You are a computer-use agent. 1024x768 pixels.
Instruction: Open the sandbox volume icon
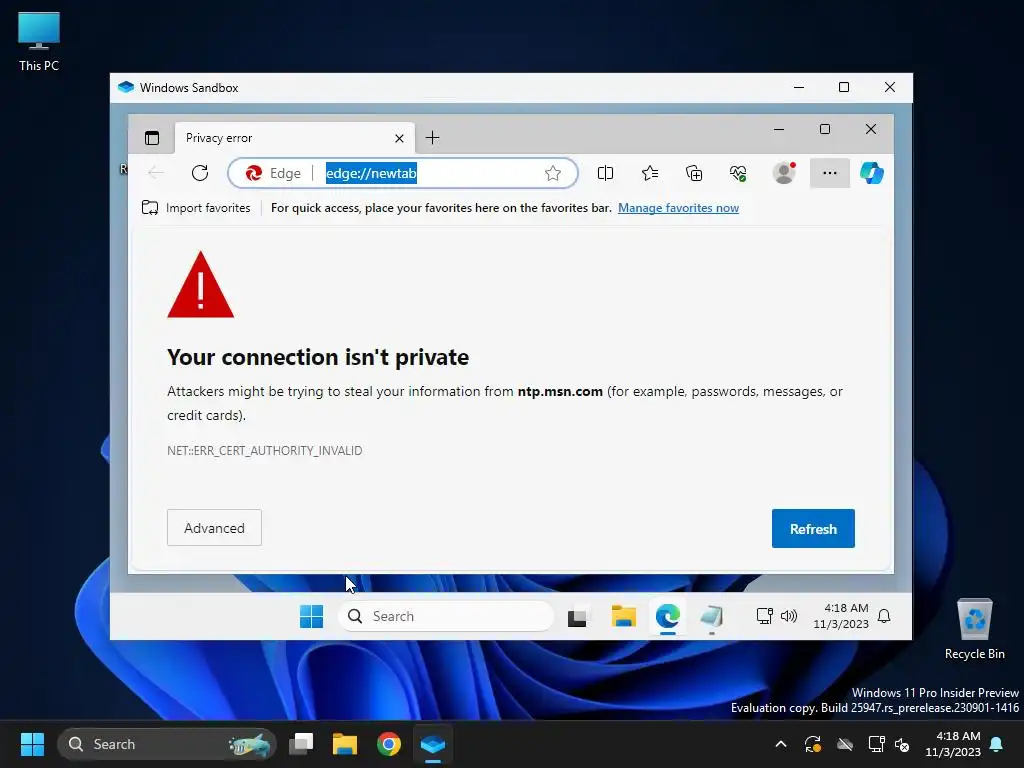[789, 616]
